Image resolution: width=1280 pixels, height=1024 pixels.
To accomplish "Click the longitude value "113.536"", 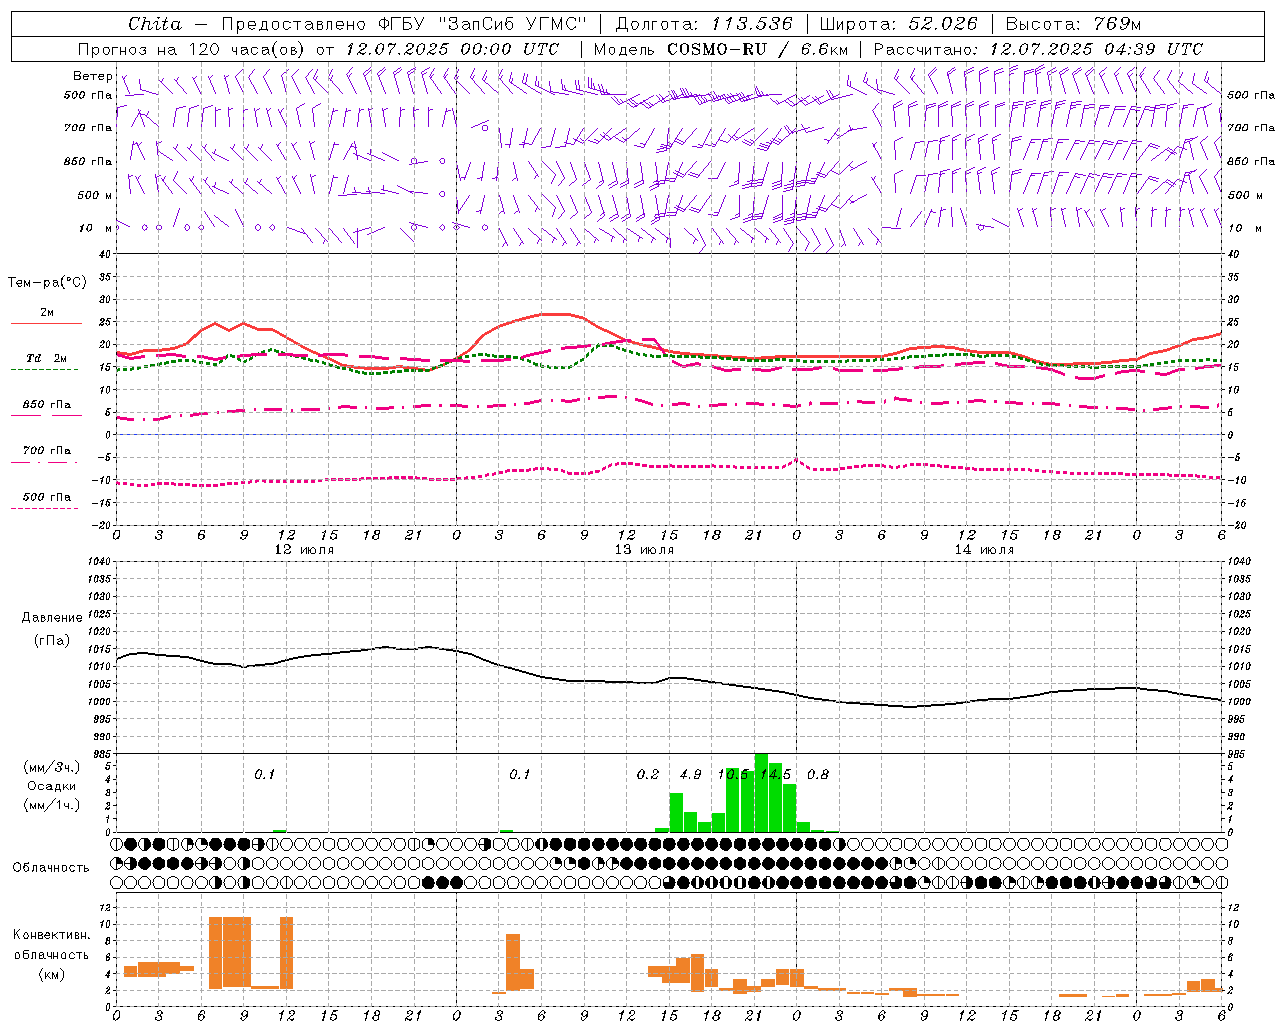I will 752,24.
